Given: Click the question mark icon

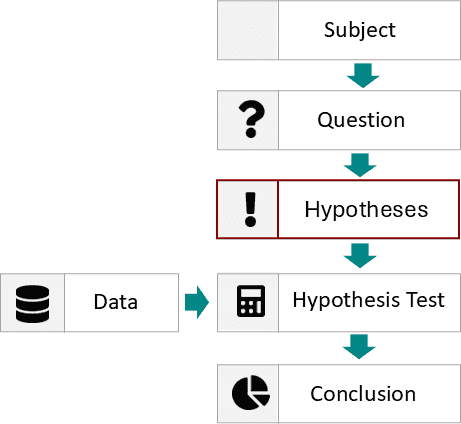Looking at the screenshot, I should [251, 119].
